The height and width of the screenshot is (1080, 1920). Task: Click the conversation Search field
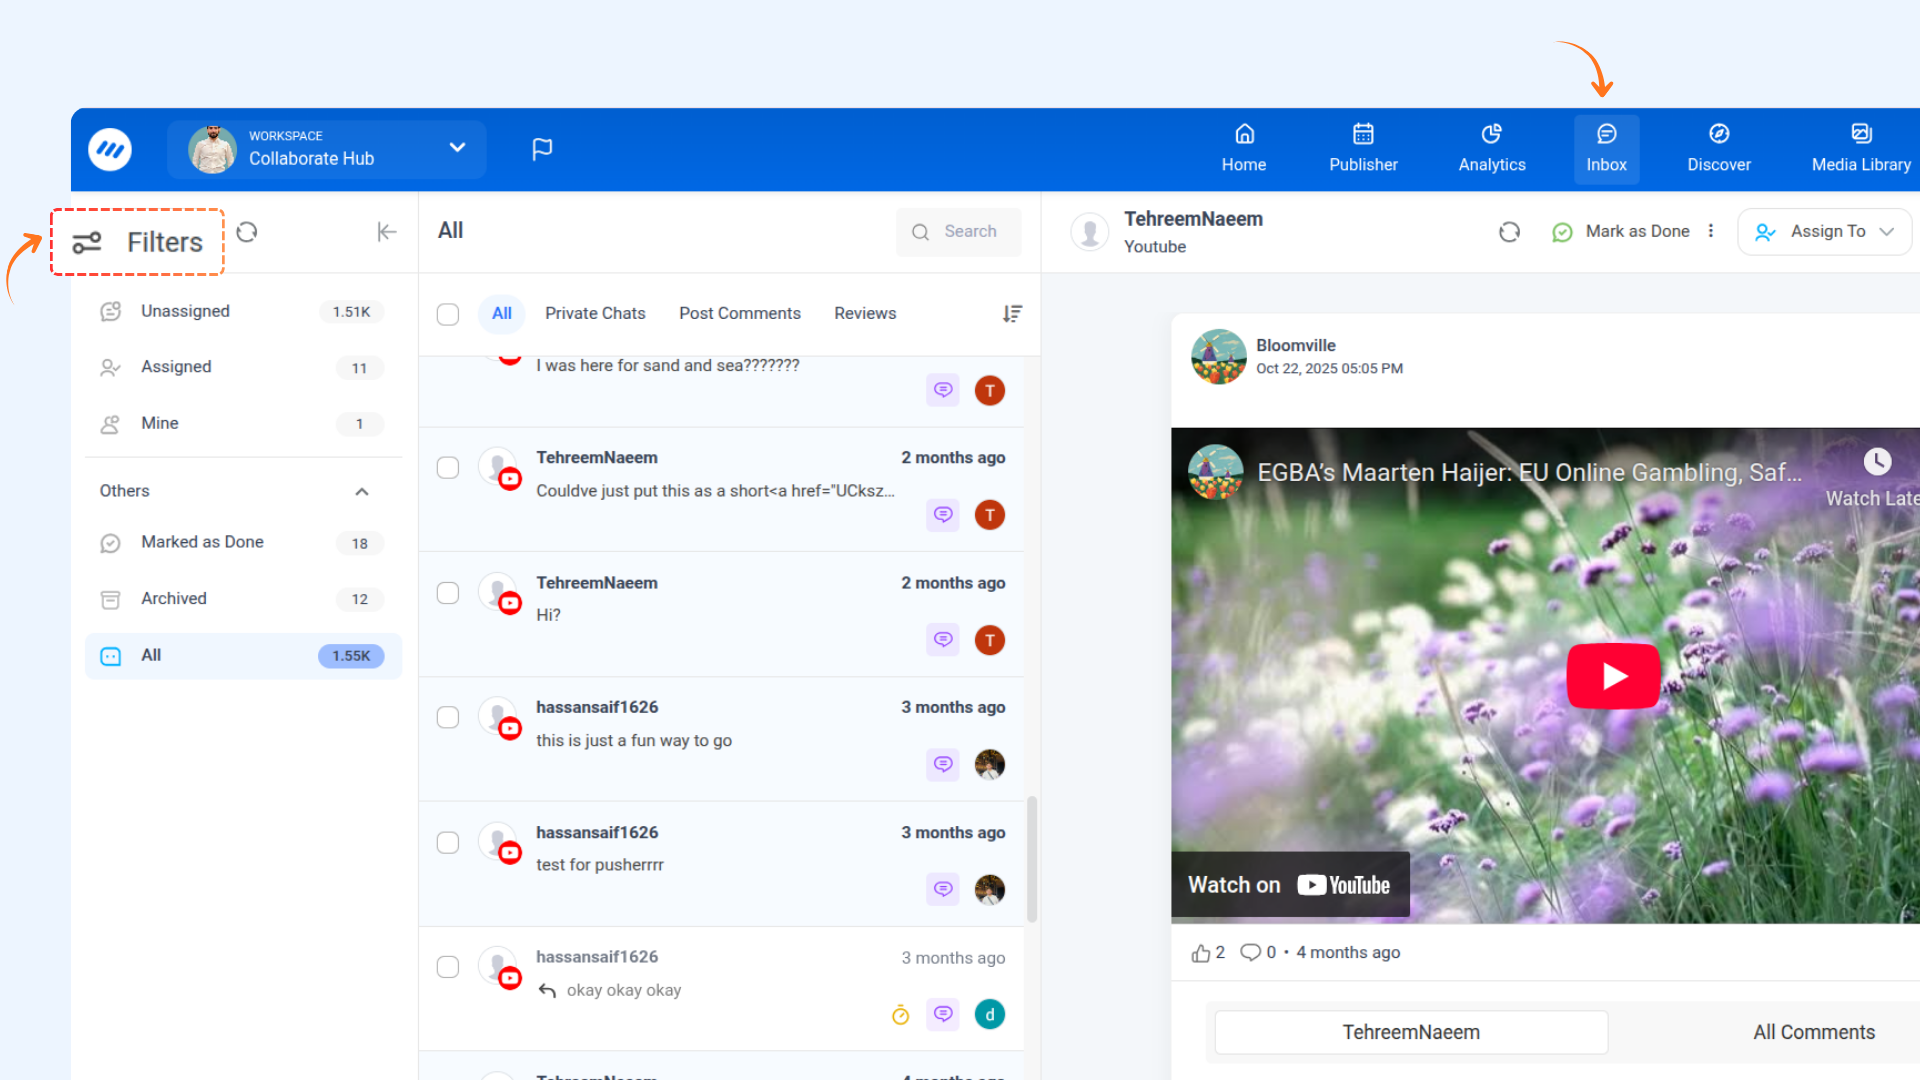coord(959,232)
